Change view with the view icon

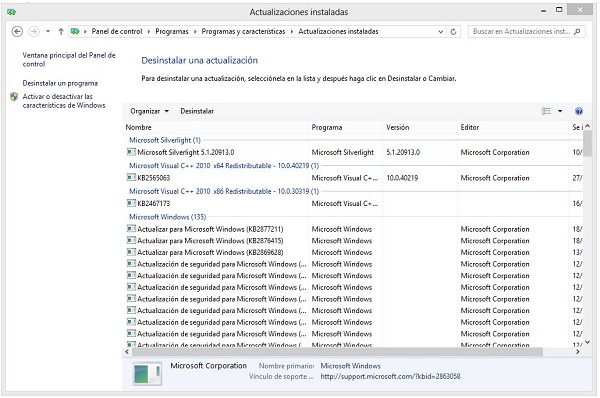click(x=546, y=111)
